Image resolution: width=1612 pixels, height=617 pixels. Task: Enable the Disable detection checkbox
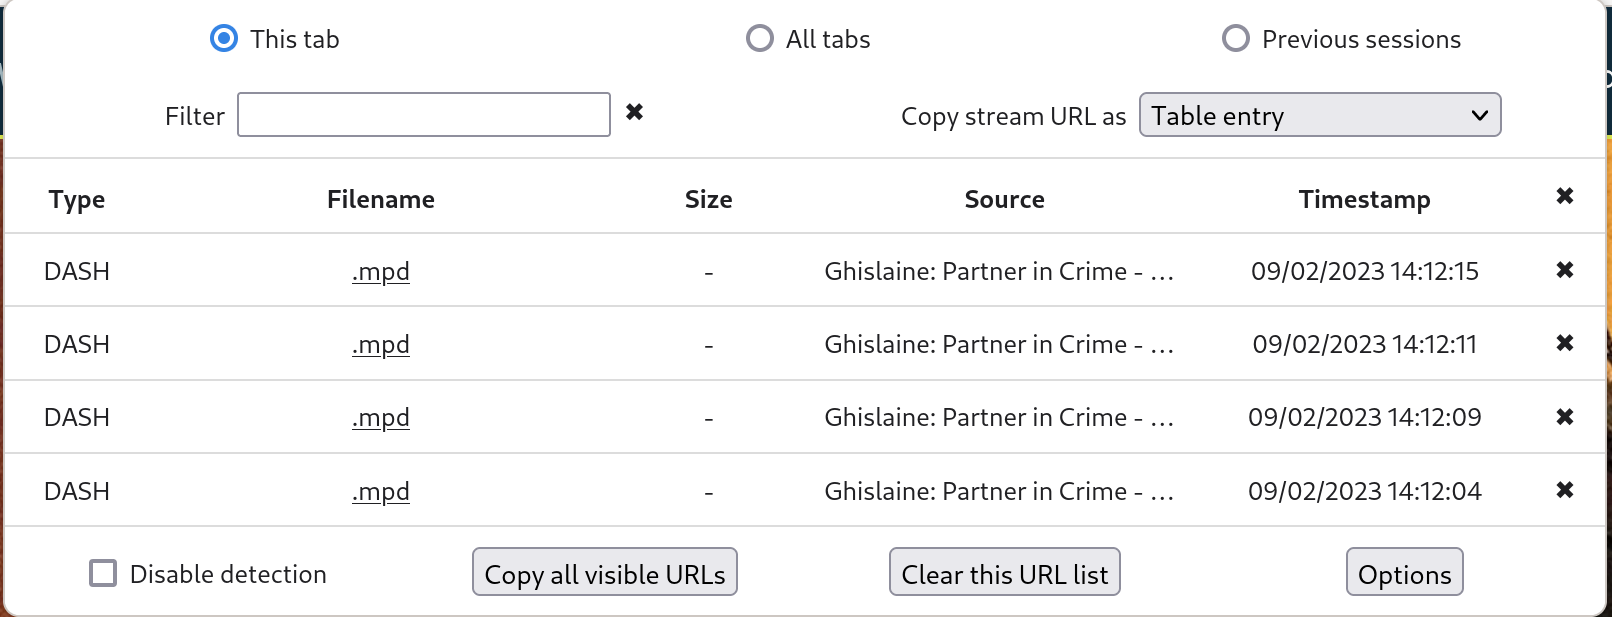[103, 574]
